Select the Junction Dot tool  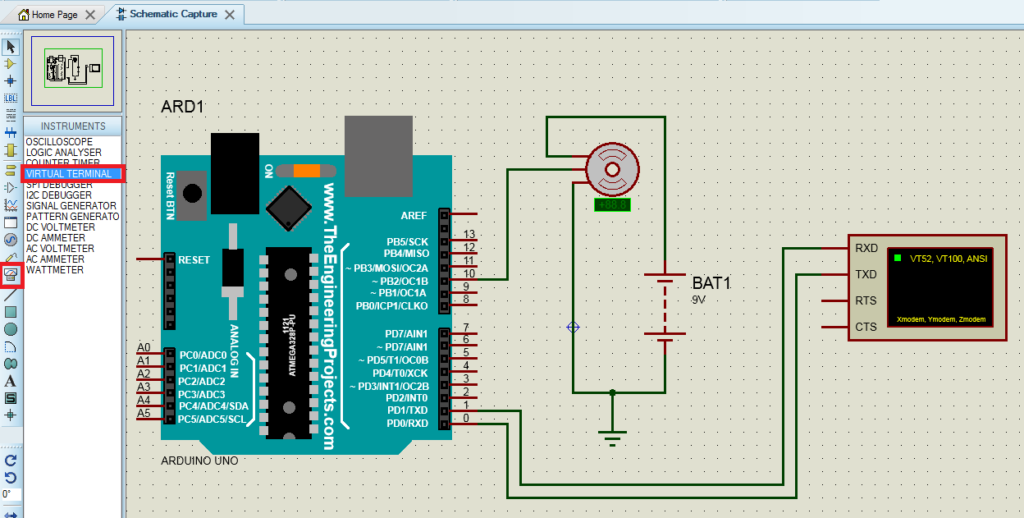point(11,80)
